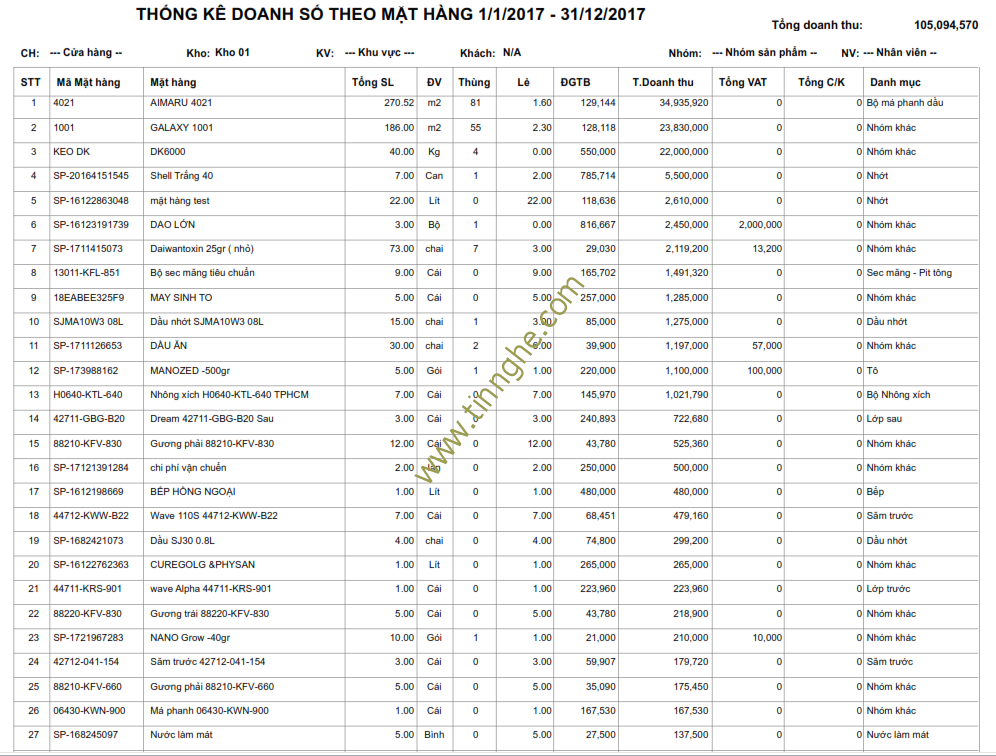This screenshot has height=756, width=996.
Task: Click the item code 'SP-168245097'
Action: 86,736
